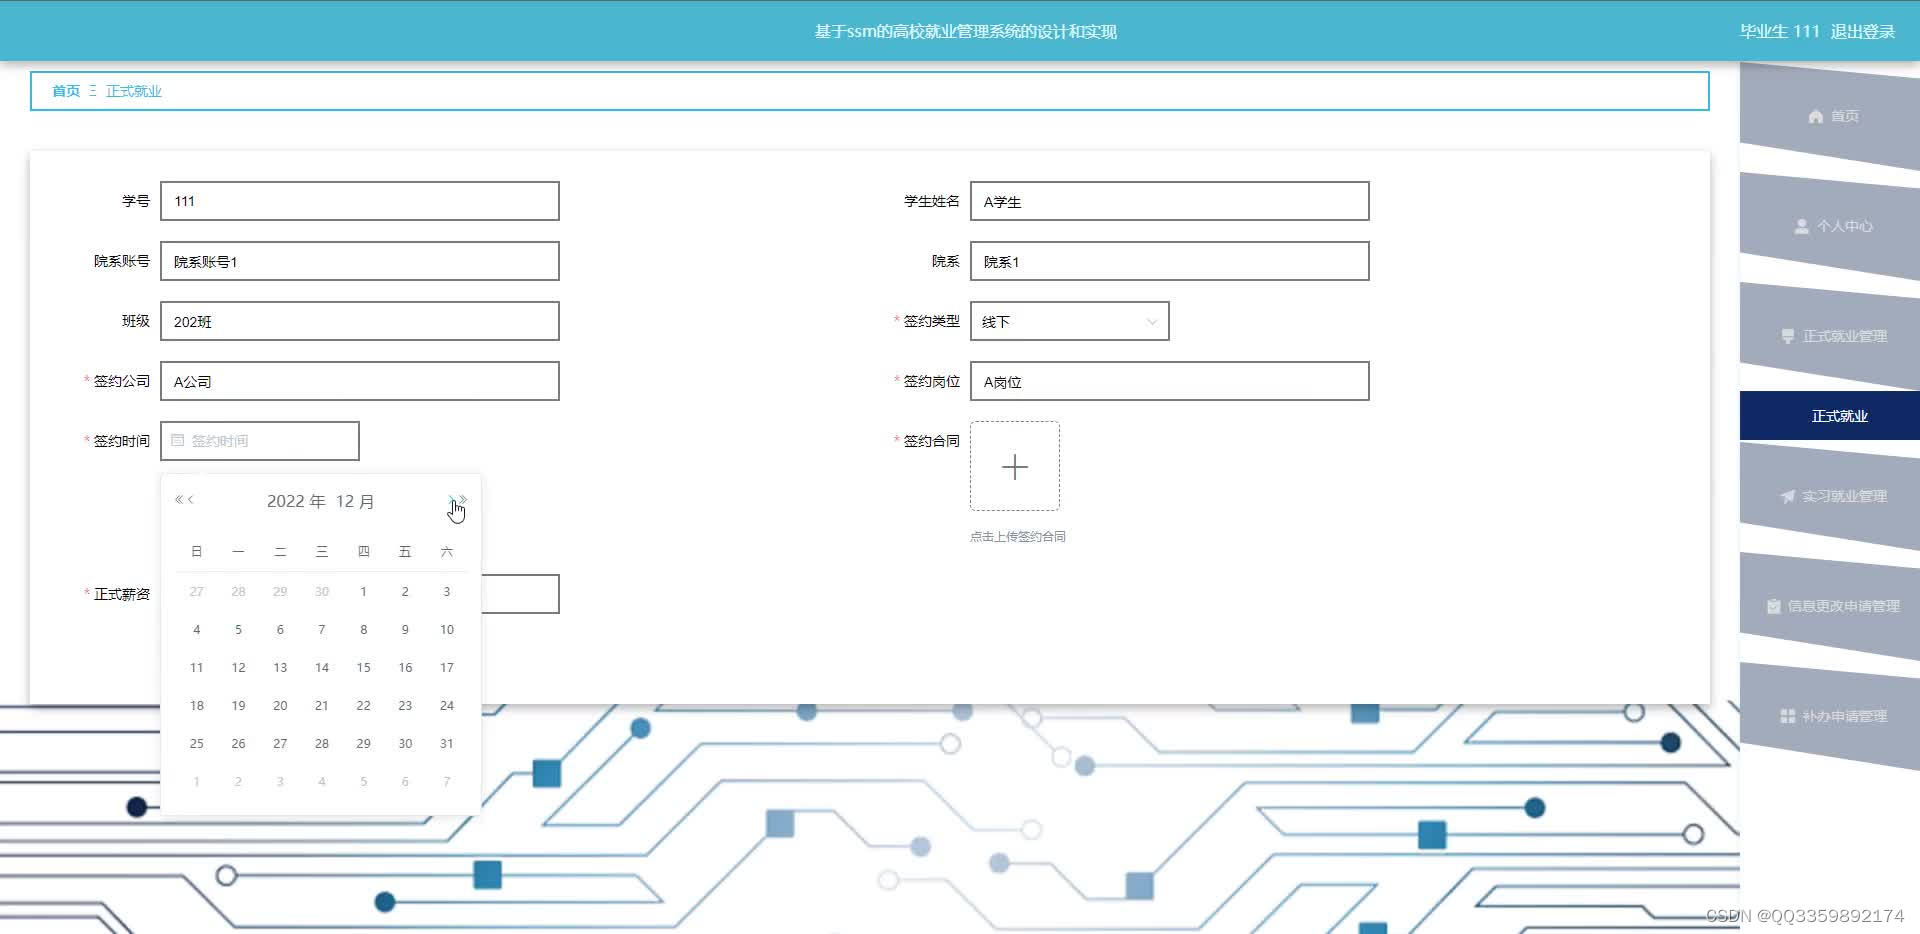Select December 26 in the calendar
This screenshot has height=934, width=1920.
click(x=238, y=744)
